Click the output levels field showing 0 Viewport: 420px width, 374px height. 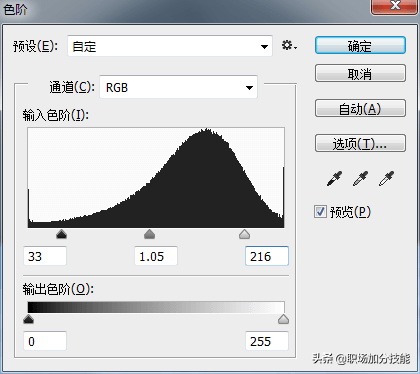click(45, 341)
